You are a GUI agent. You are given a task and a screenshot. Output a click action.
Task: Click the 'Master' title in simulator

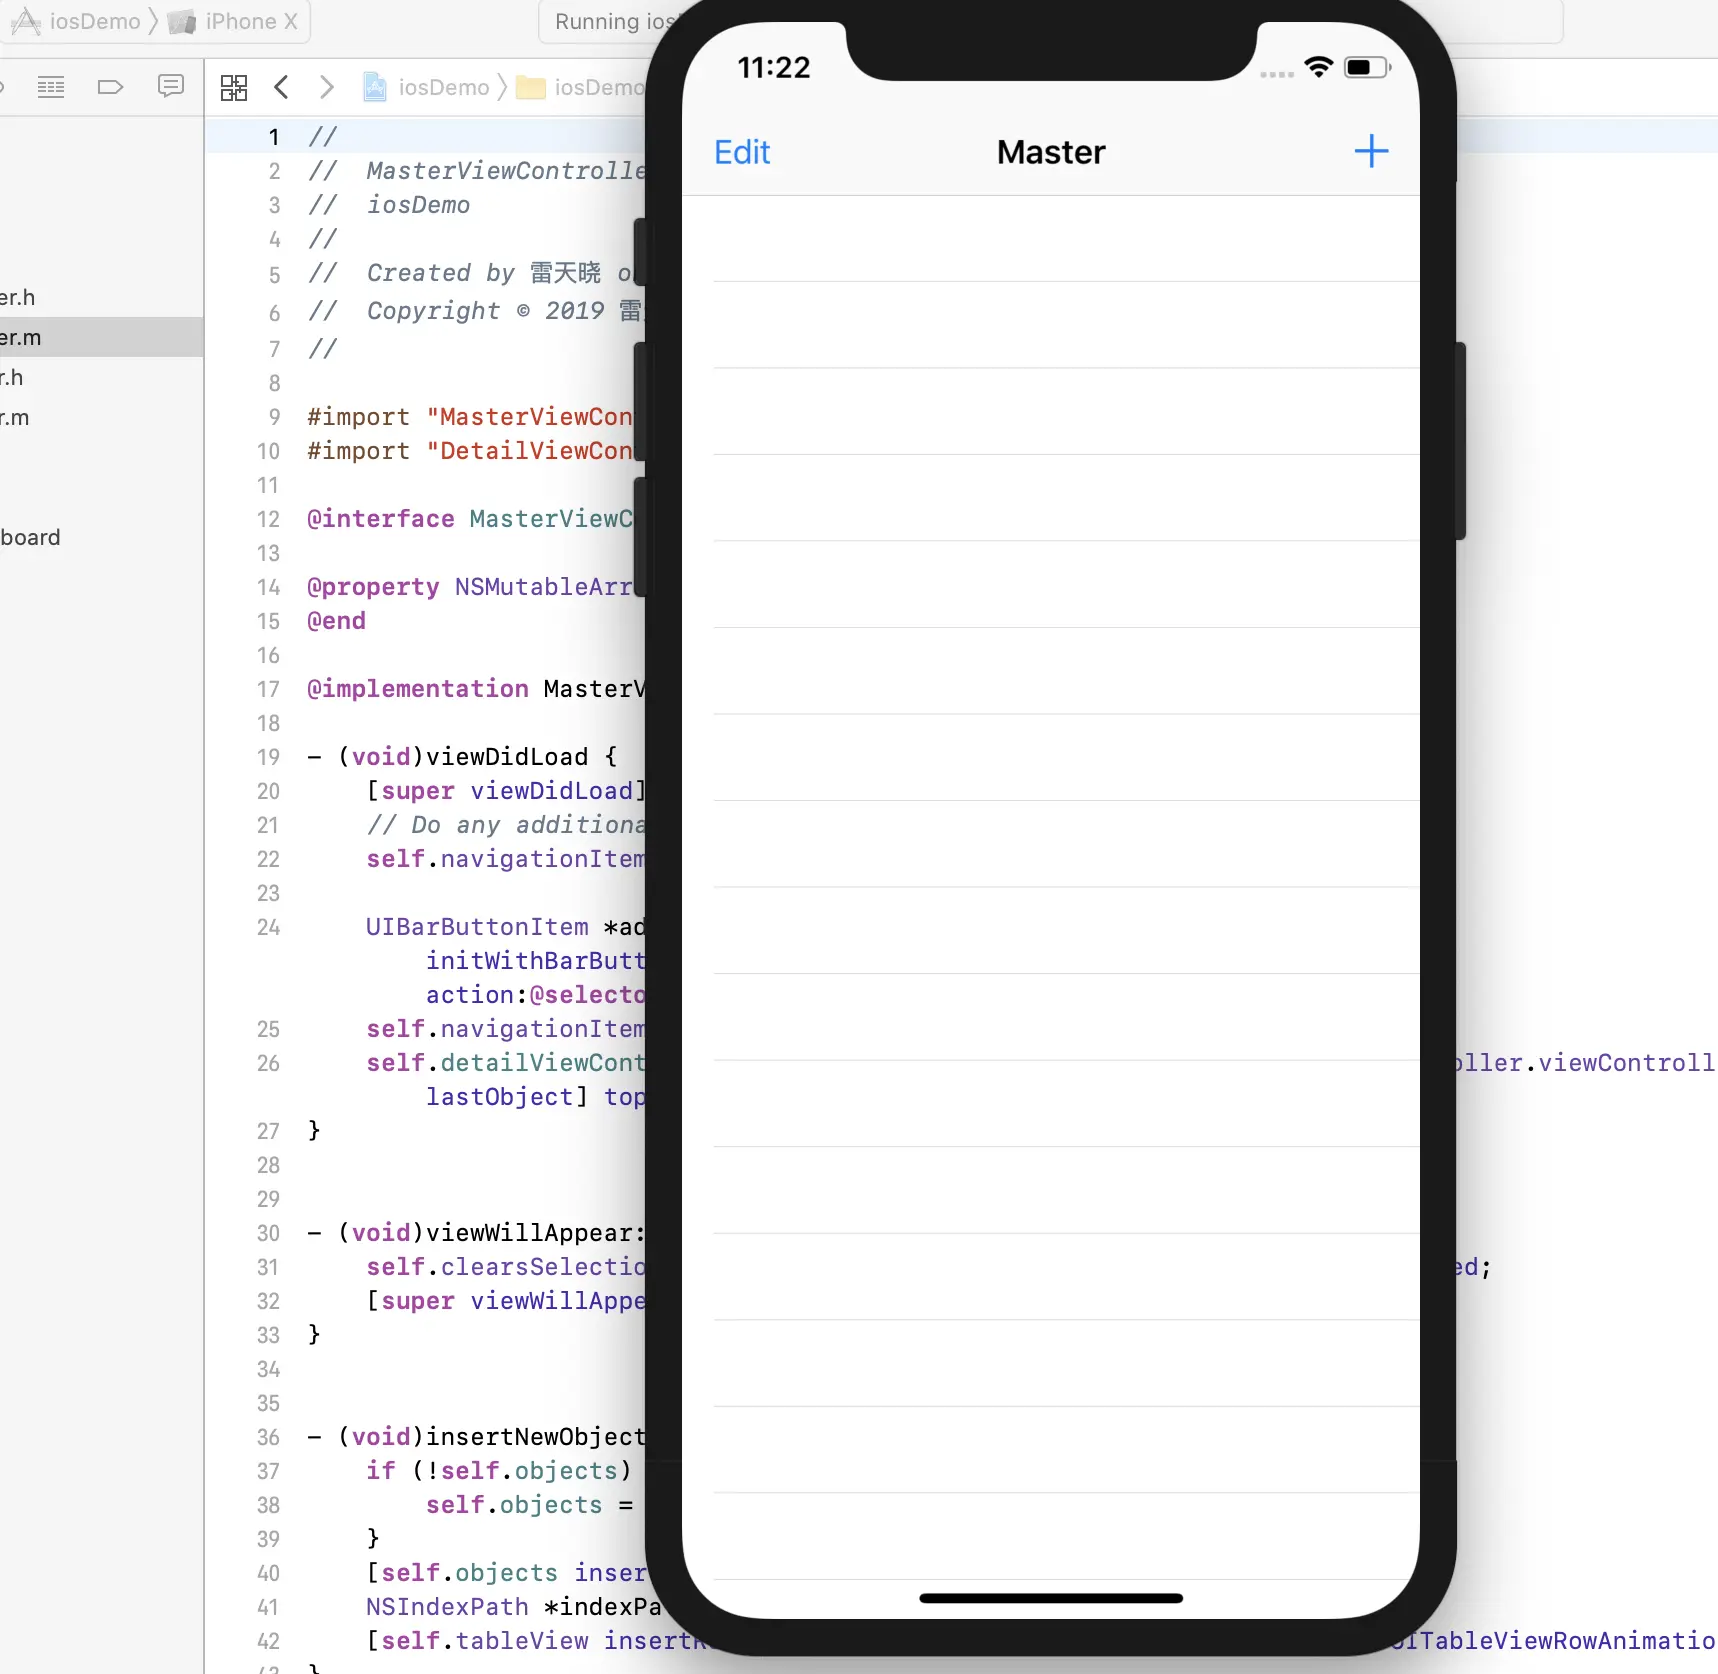[x=1051, y=152]
